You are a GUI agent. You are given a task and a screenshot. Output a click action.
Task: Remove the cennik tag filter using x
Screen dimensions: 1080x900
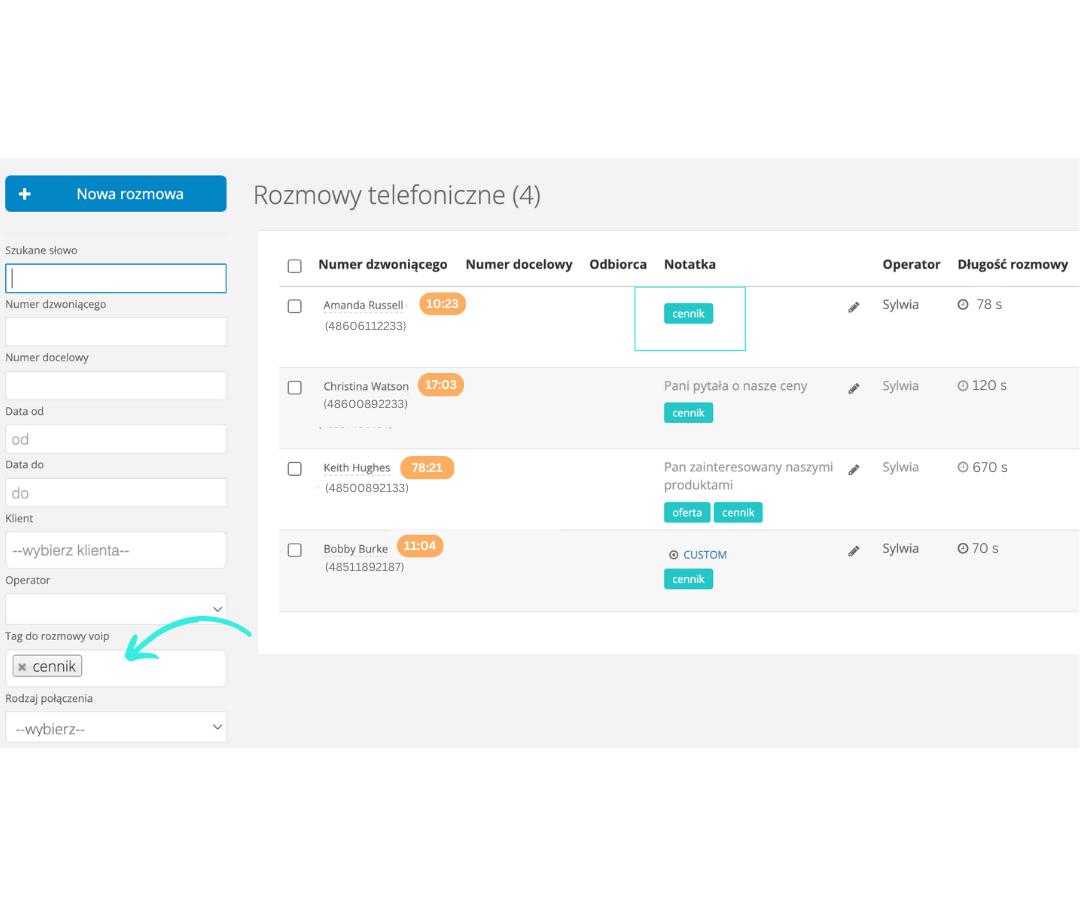(22, 667)
